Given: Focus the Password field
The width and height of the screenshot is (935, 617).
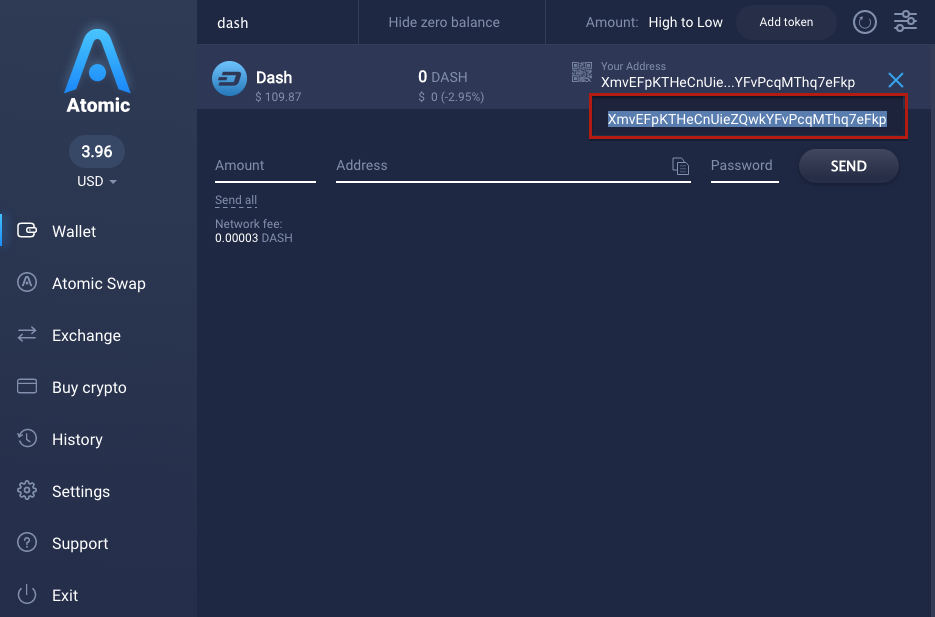Looking at the screenshot, I should [x=745, y=166].
